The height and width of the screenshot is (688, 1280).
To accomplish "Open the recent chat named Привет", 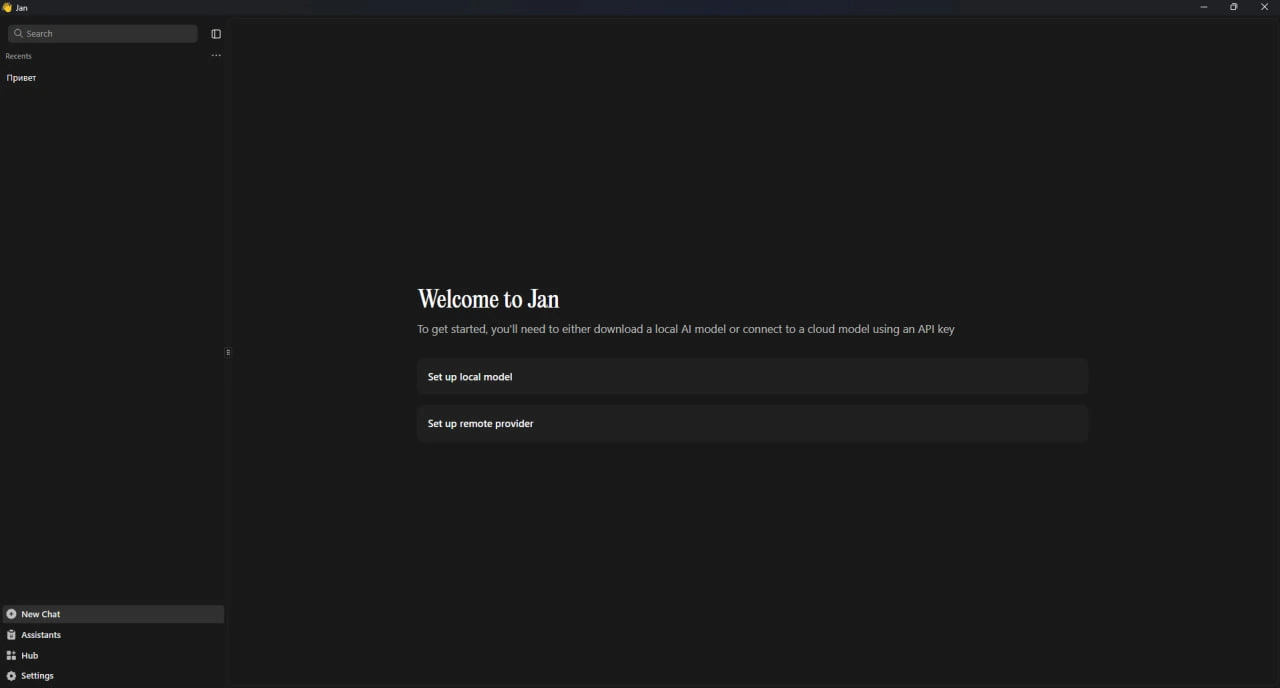I will coord(22,78).
